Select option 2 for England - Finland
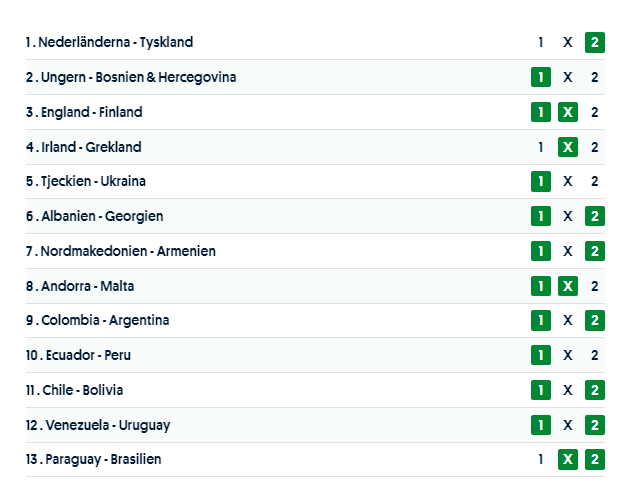 pyautogui.click(x=595, y=112)
